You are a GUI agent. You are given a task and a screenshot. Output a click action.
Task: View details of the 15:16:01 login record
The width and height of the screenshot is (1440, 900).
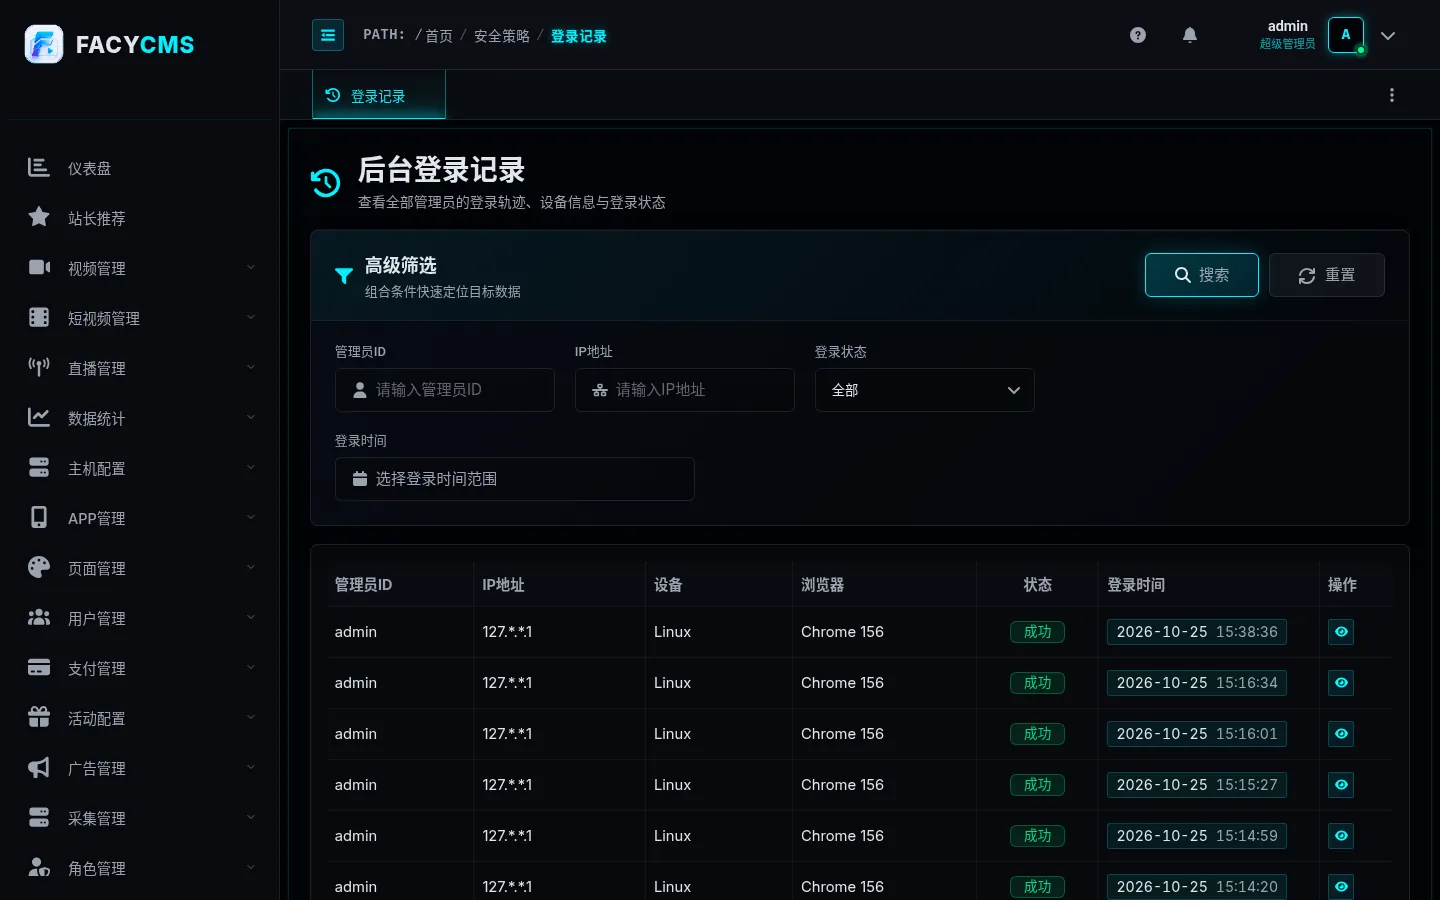point(1341,734)
